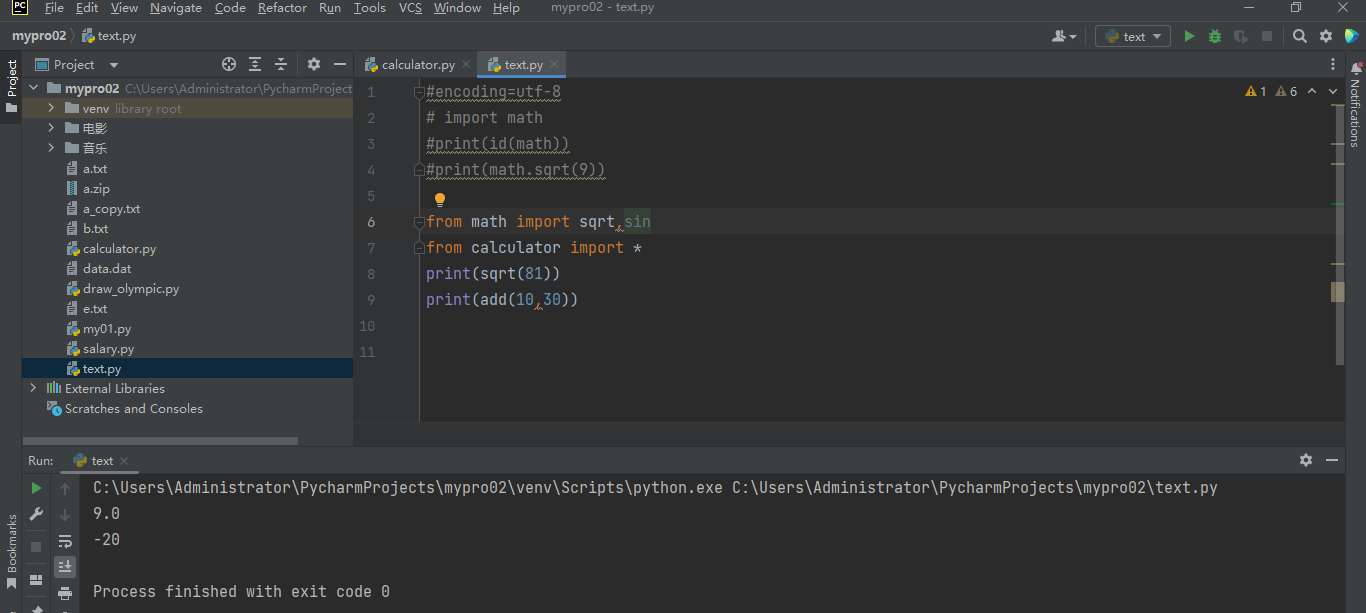Open the VCS menu
The height and width of the screenshot is (613, 1366).
click(410, 8)
